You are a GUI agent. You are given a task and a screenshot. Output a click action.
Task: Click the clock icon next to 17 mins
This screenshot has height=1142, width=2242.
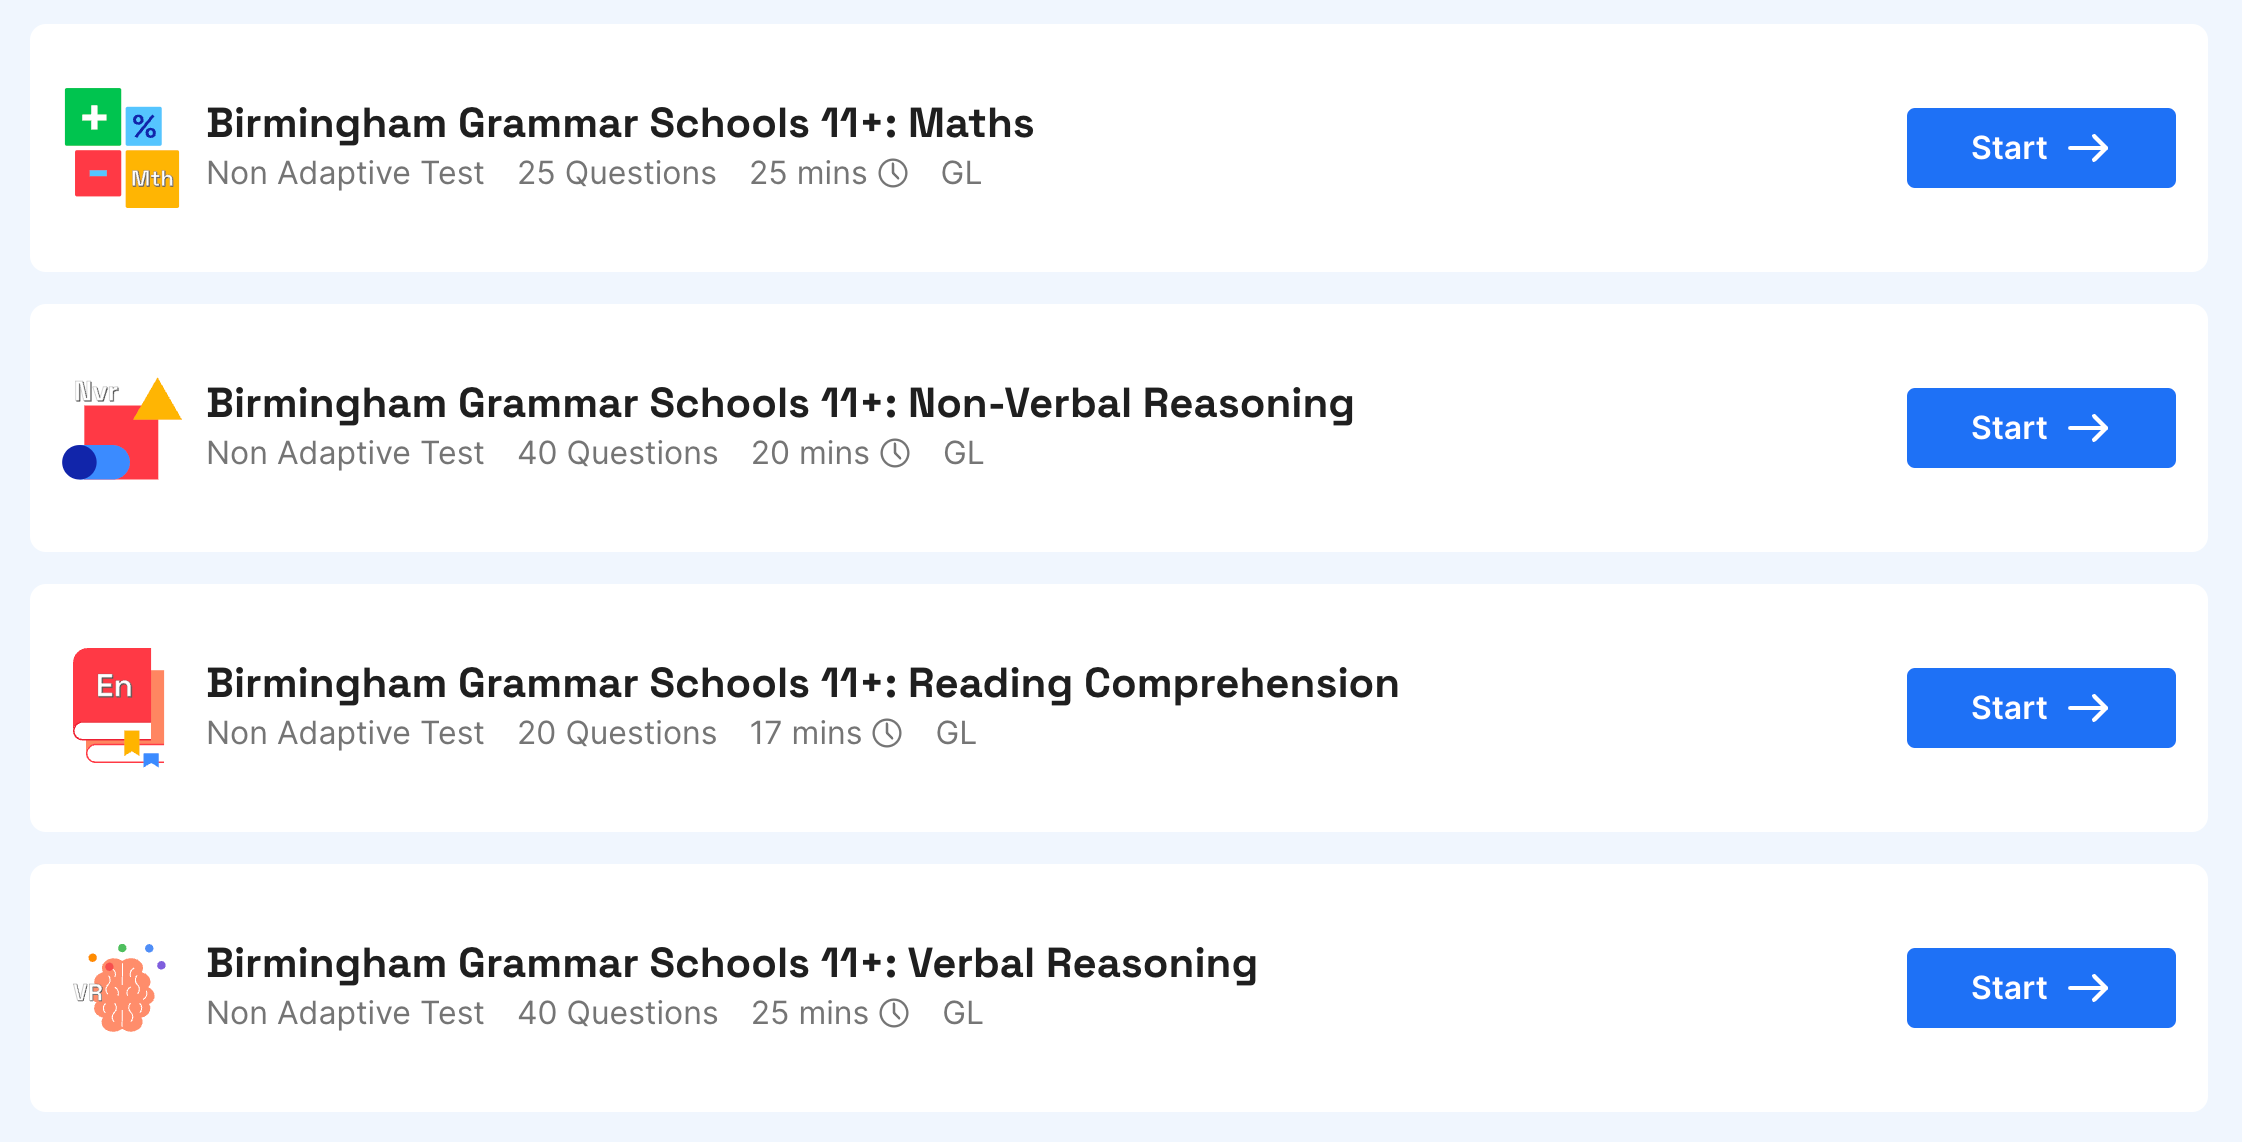click(x=887, y=733)
